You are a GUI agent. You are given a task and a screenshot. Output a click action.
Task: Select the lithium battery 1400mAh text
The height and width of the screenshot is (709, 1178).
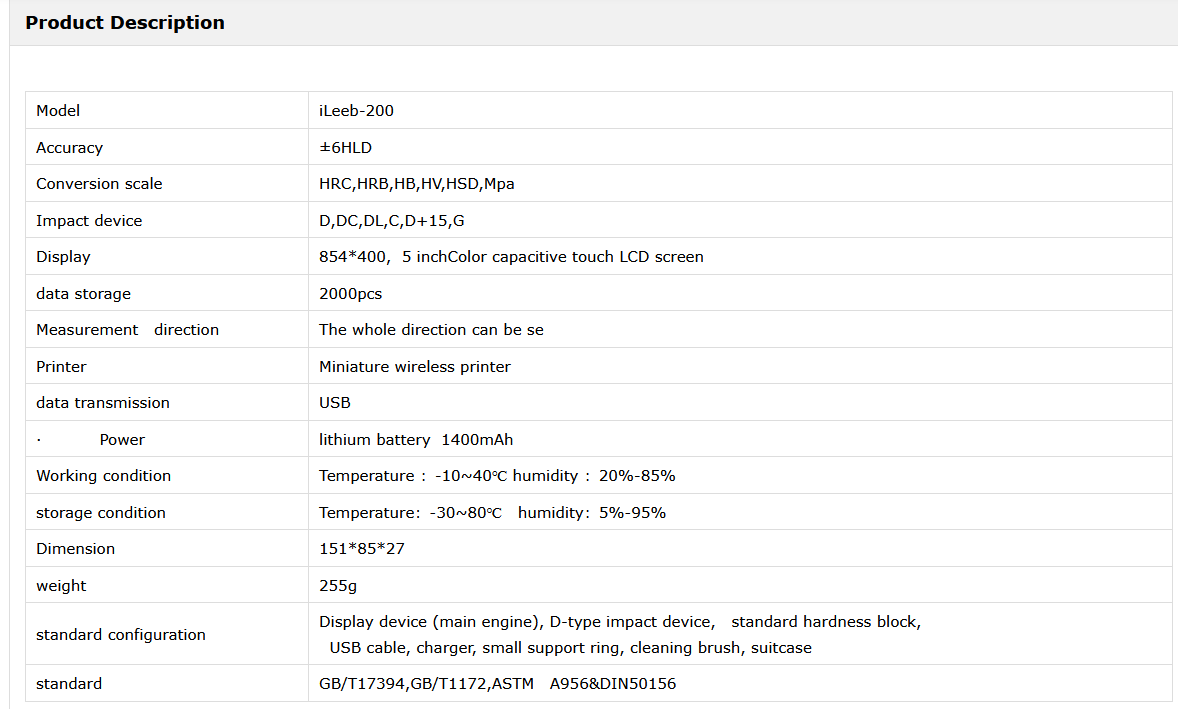(416, 440)
